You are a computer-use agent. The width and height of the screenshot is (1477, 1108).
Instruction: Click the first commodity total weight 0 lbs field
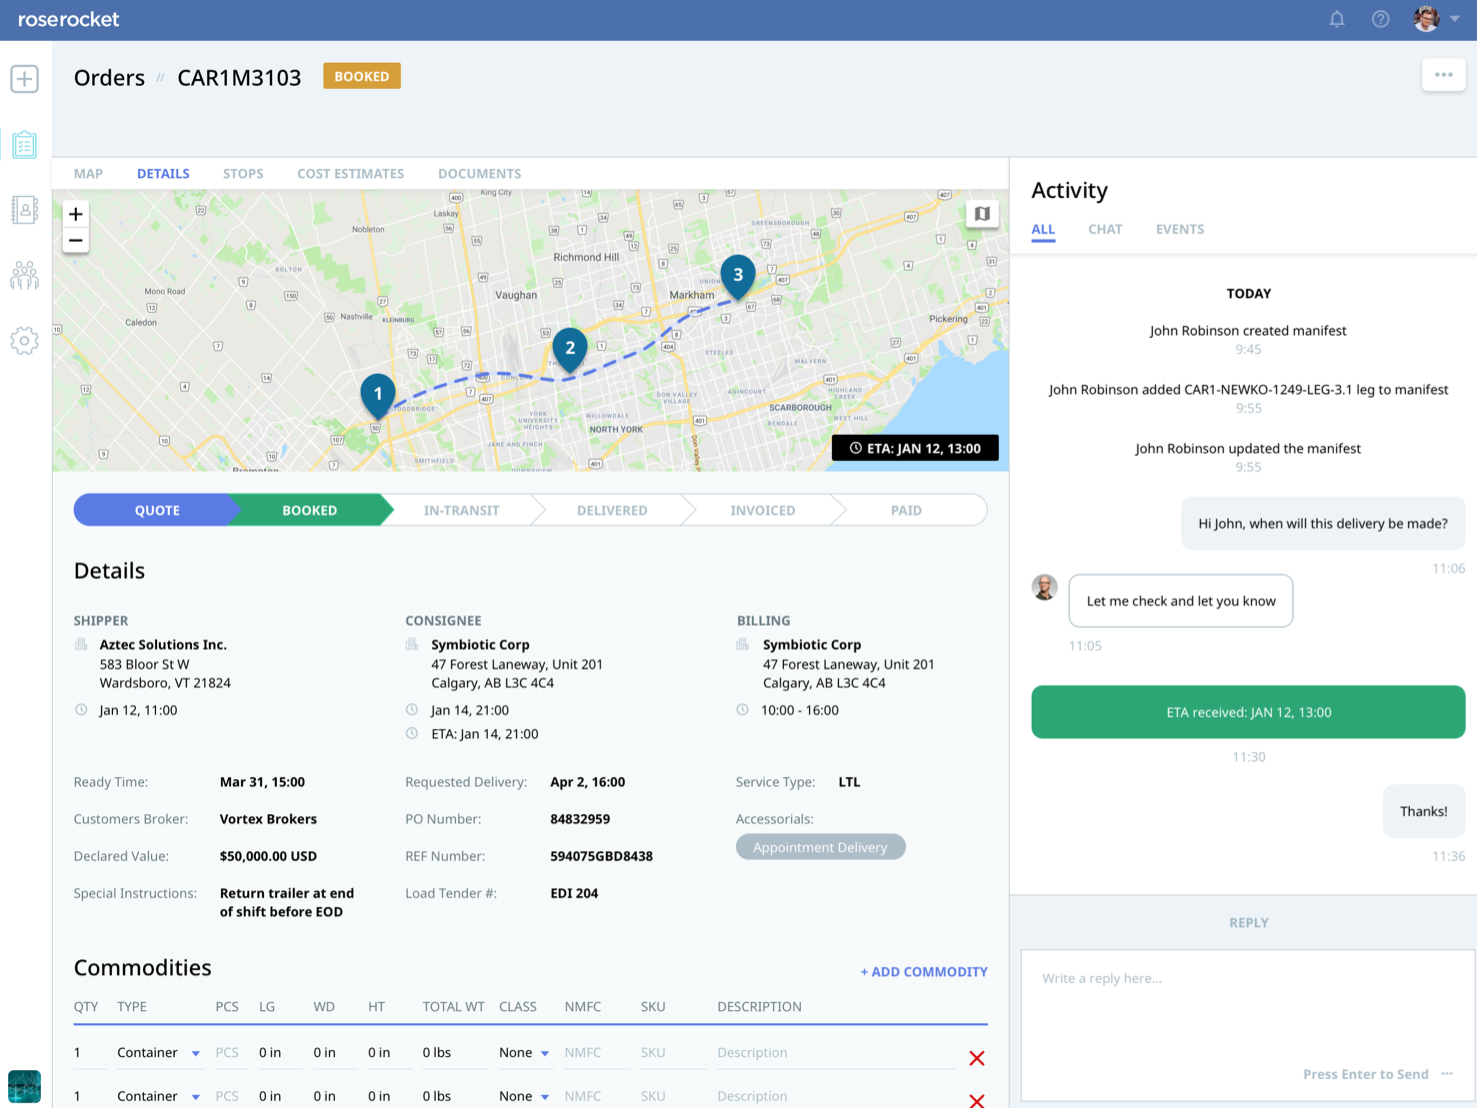(454, 1052)
